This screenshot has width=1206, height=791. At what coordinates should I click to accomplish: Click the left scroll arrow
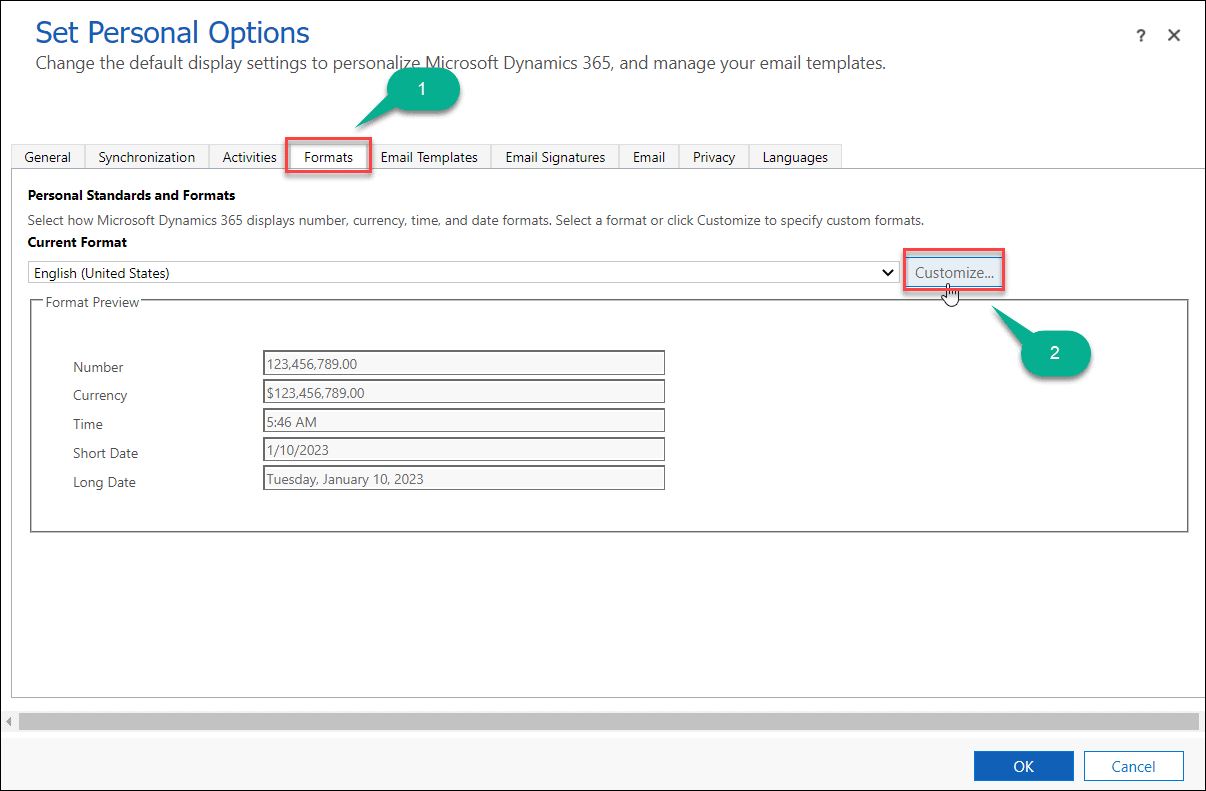tap(8, 720)
